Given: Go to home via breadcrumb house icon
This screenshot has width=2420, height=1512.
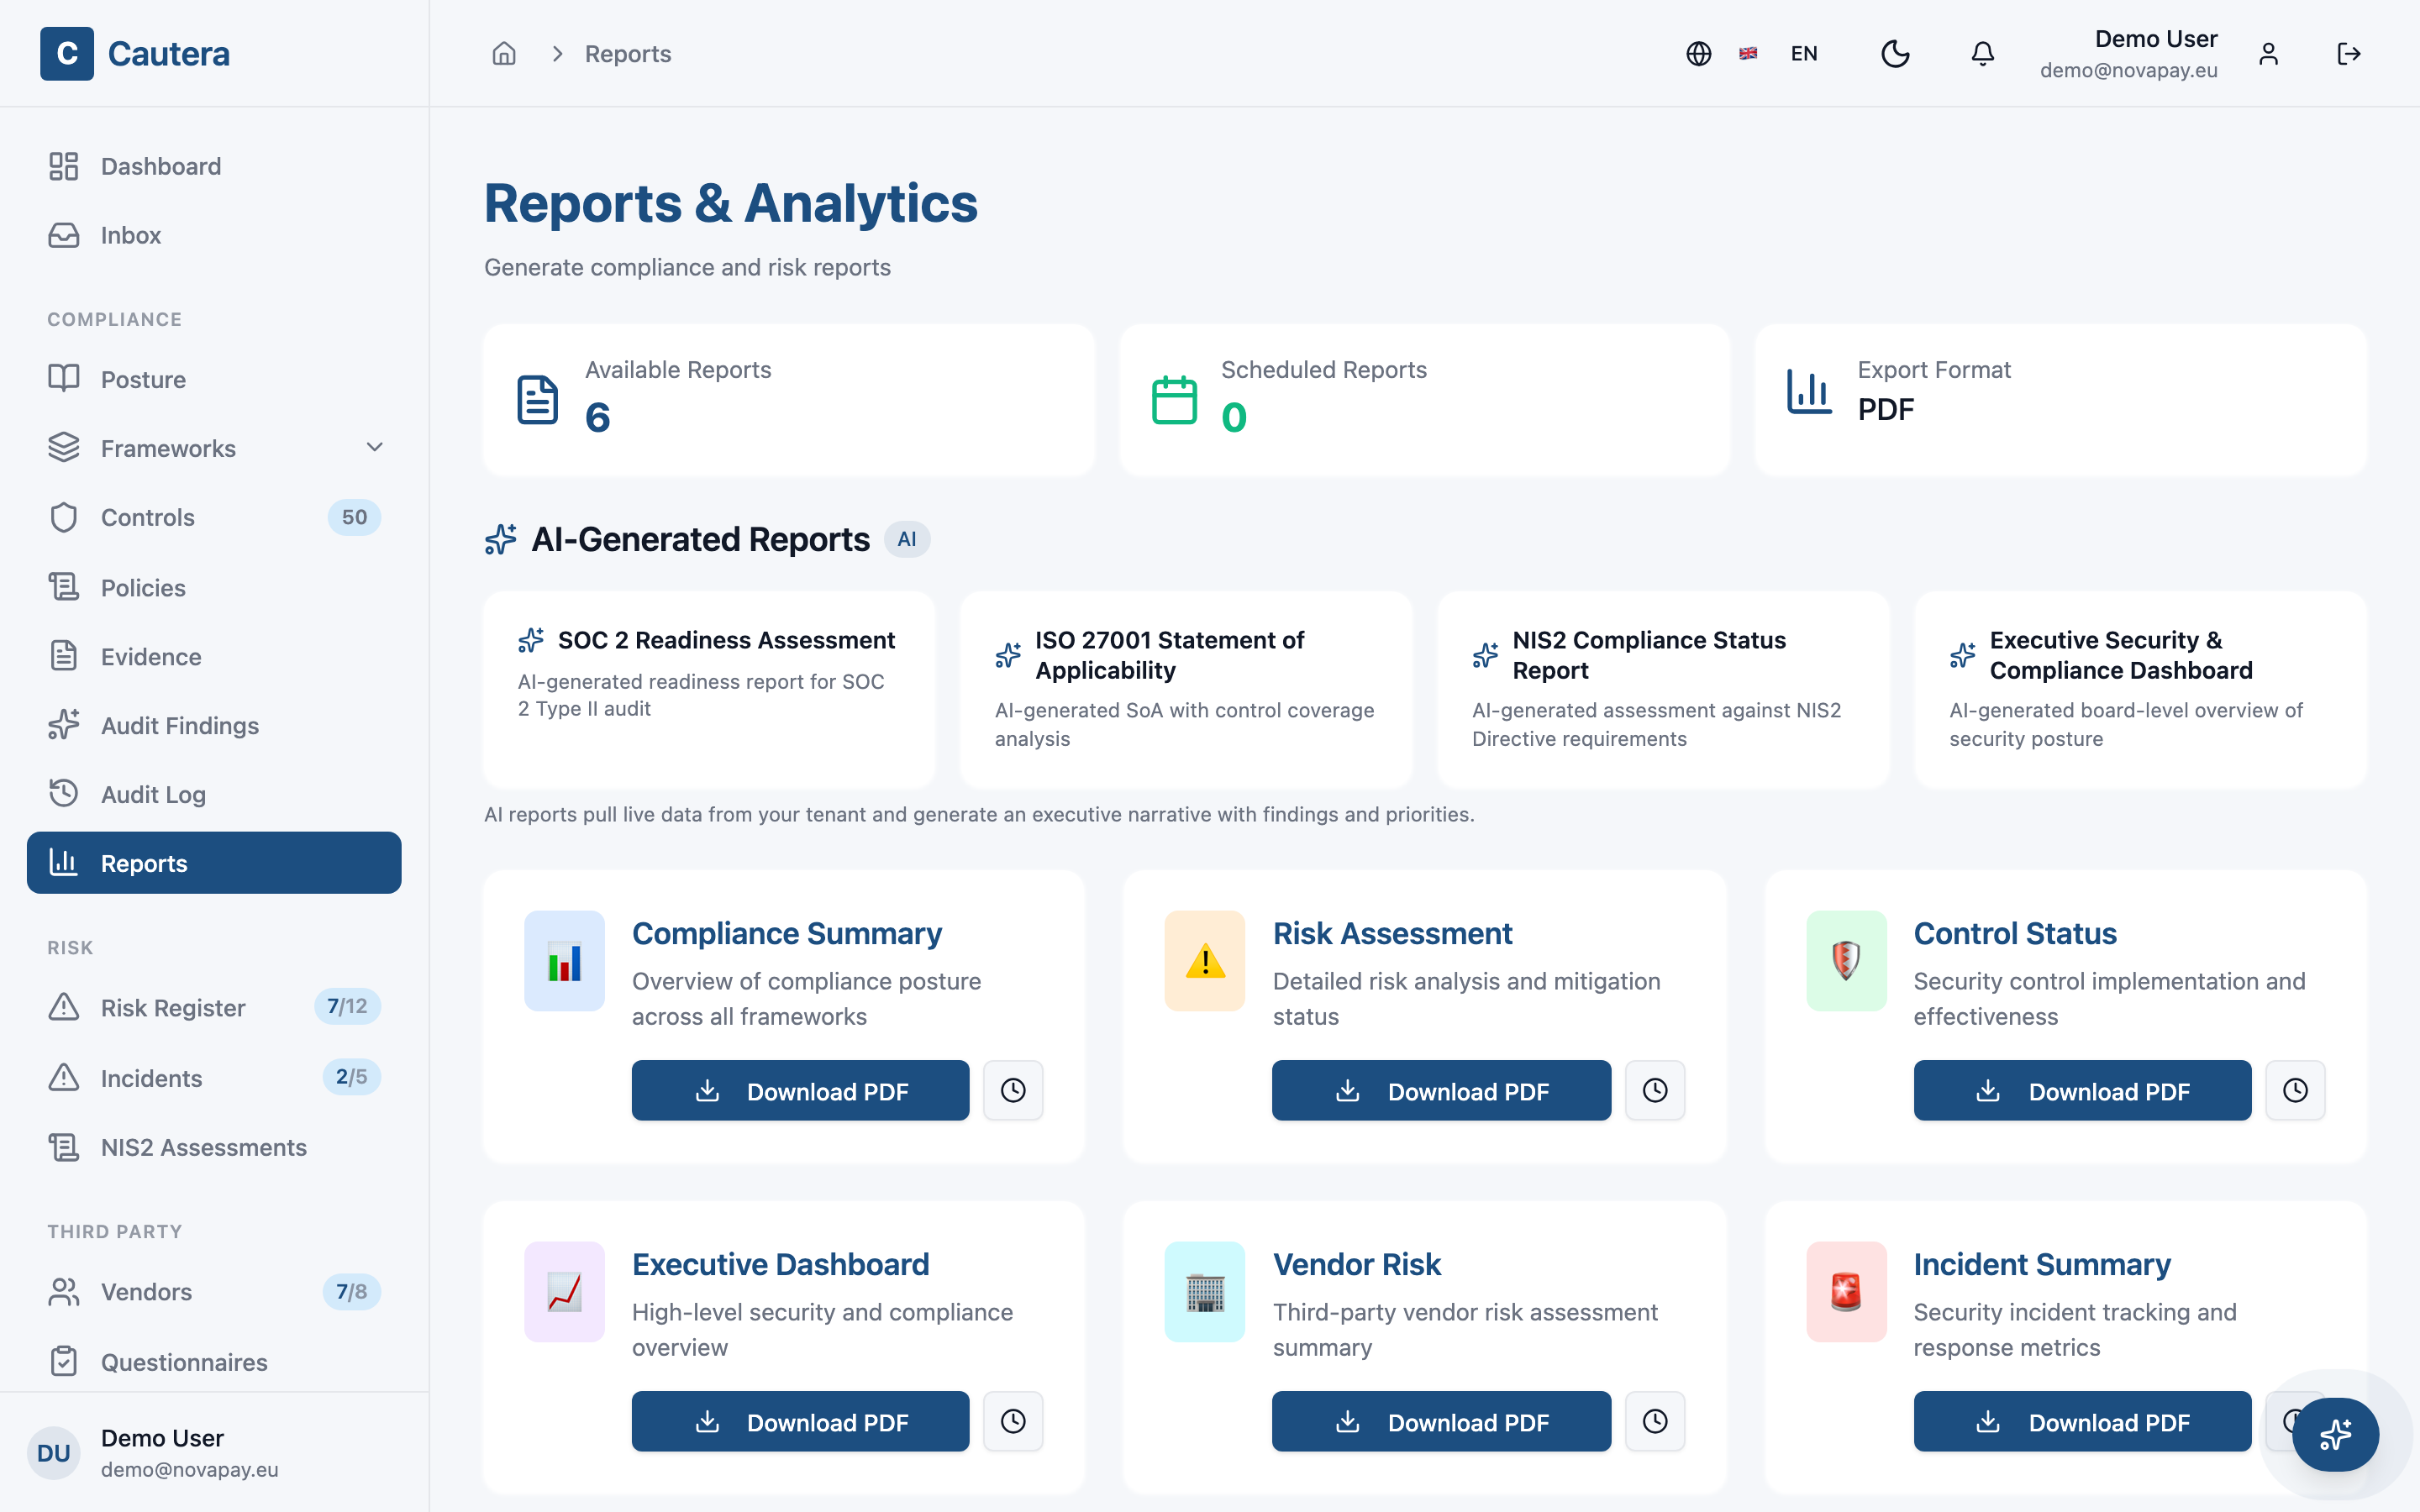Looking at the screenshot, I should (504, 53).
